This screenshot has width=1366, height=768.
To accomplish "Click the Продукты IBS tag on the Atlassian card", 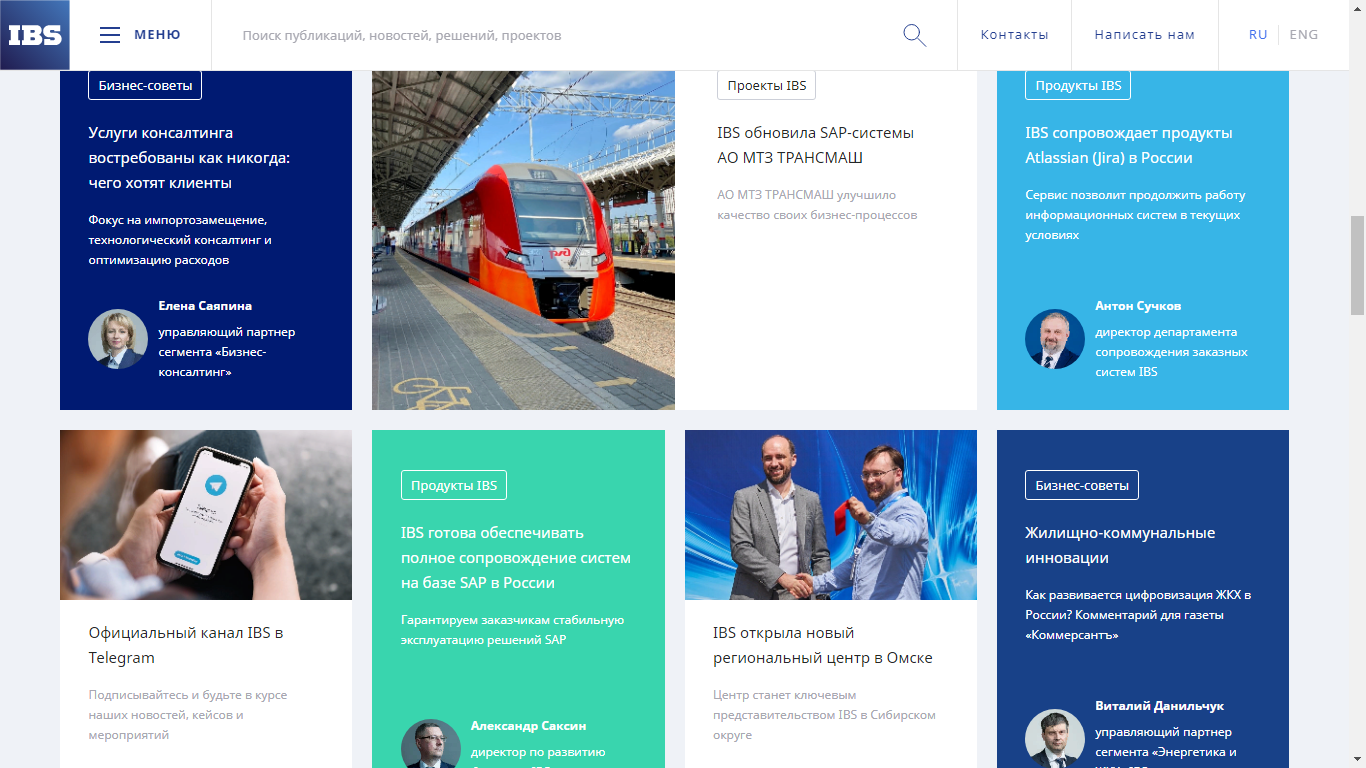I will [1077, 86].
